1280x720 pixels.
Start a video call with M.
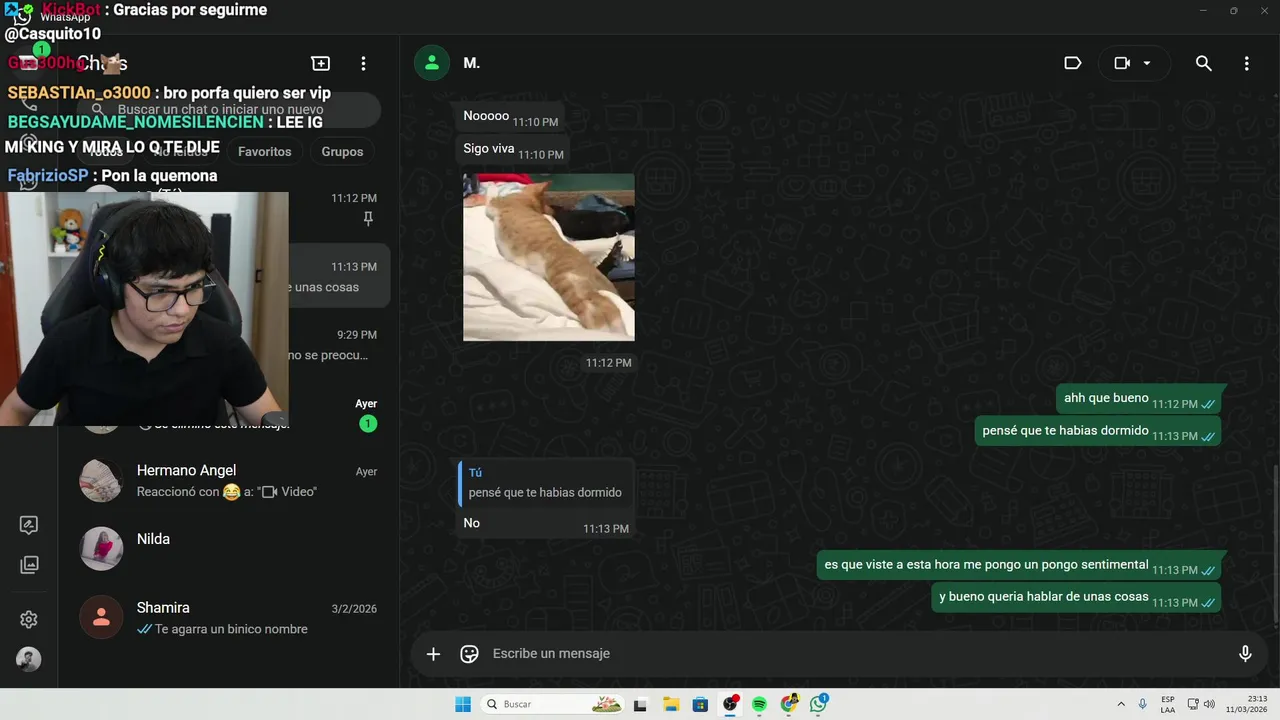(1122, 63)
